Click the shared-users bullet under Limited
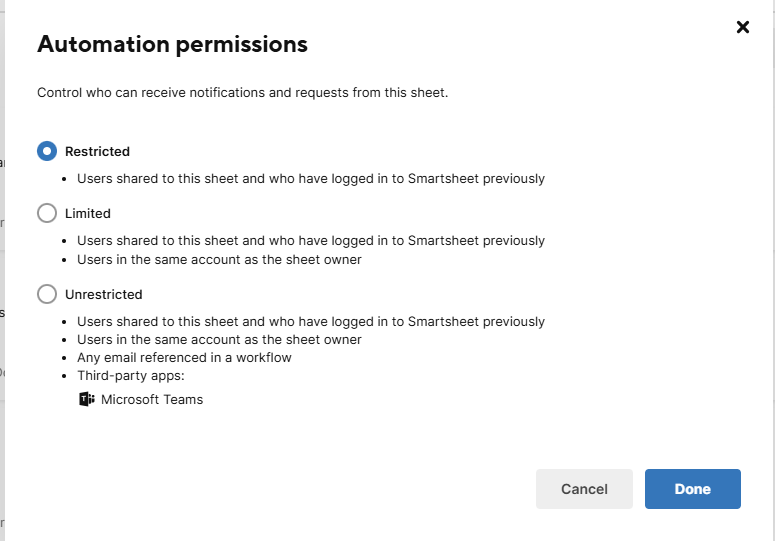Image resolution: width=775 pixels, height=541 pixels. tap(311, 241)
